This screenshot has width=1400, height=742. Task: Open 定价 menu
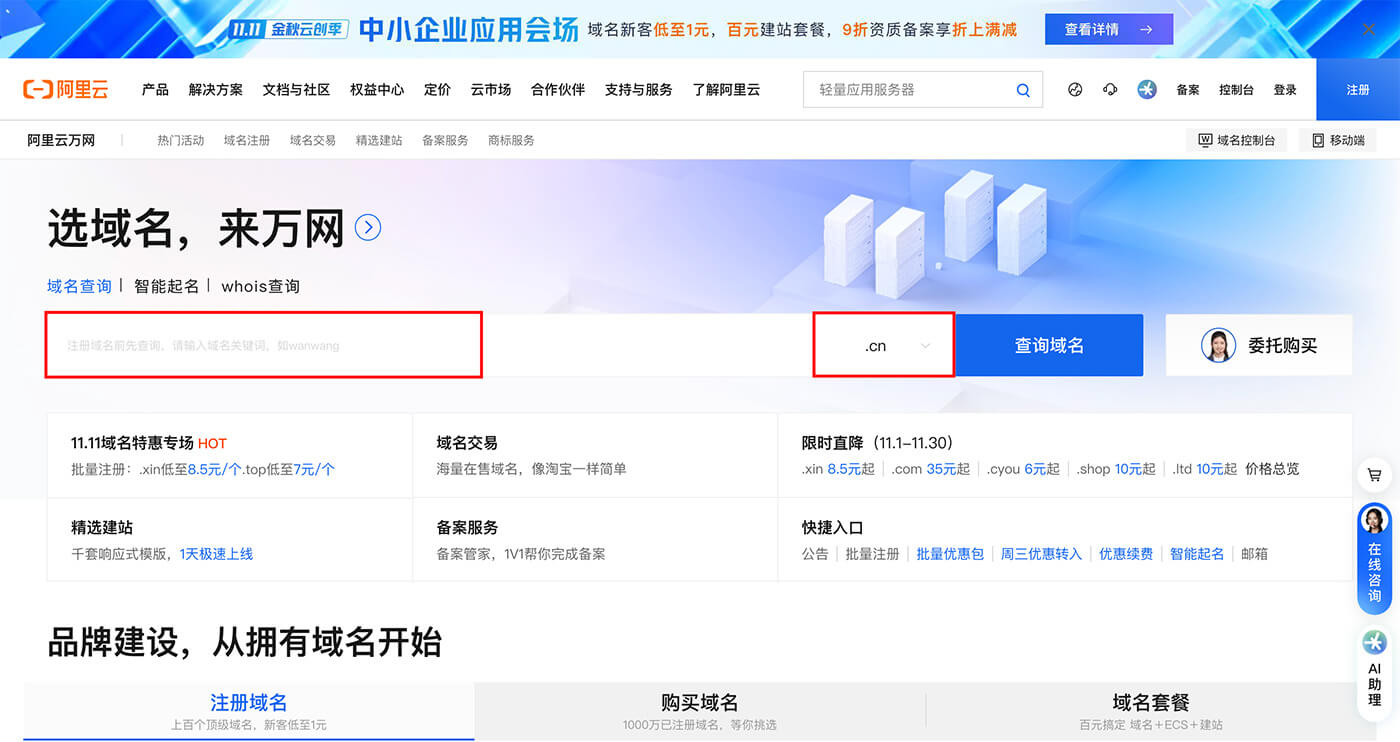point(437,90)
